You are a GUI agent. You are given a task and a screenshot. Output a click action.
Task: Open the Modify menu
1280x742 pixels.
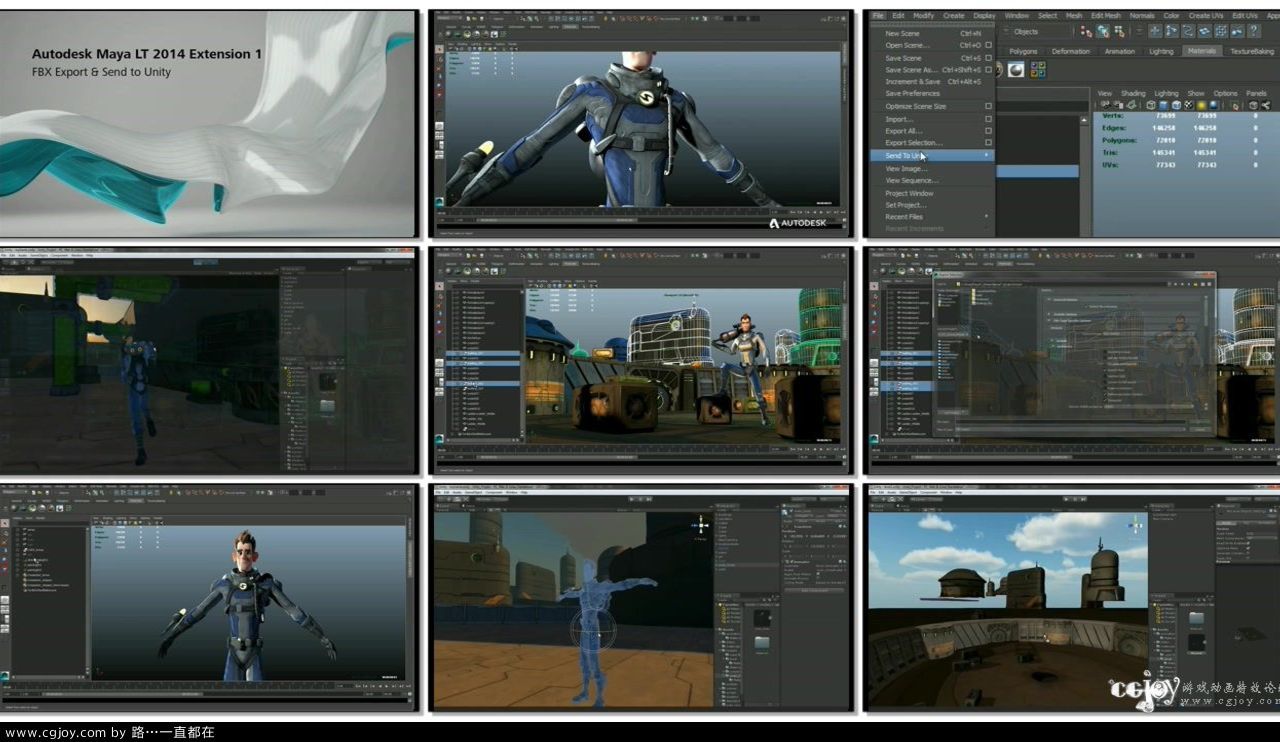click(x=924, y=15)
